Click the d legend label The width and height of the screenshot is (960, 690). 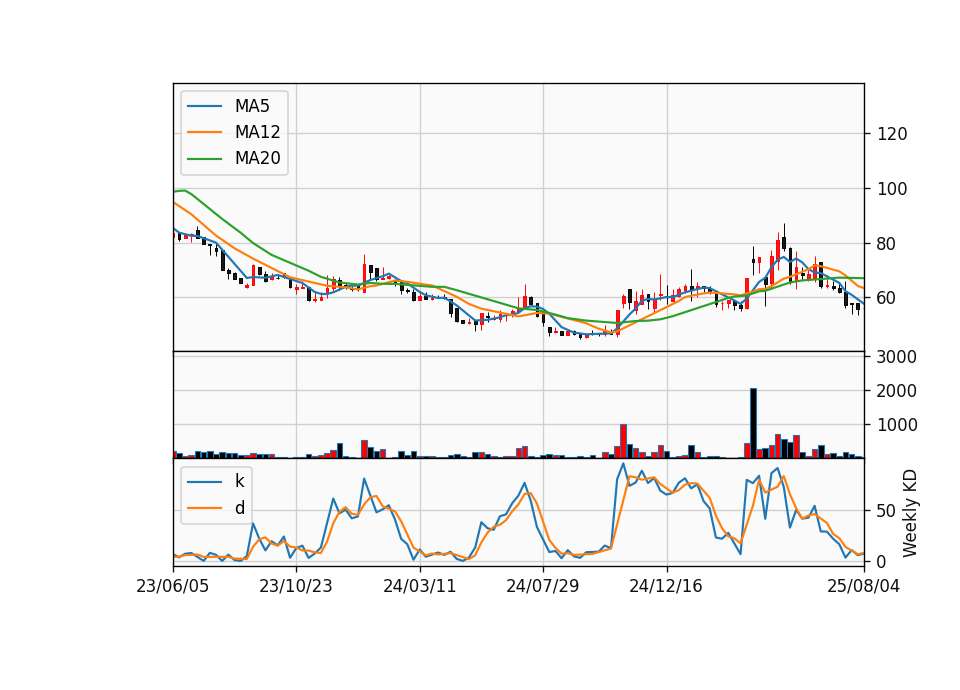coord(239,508)
